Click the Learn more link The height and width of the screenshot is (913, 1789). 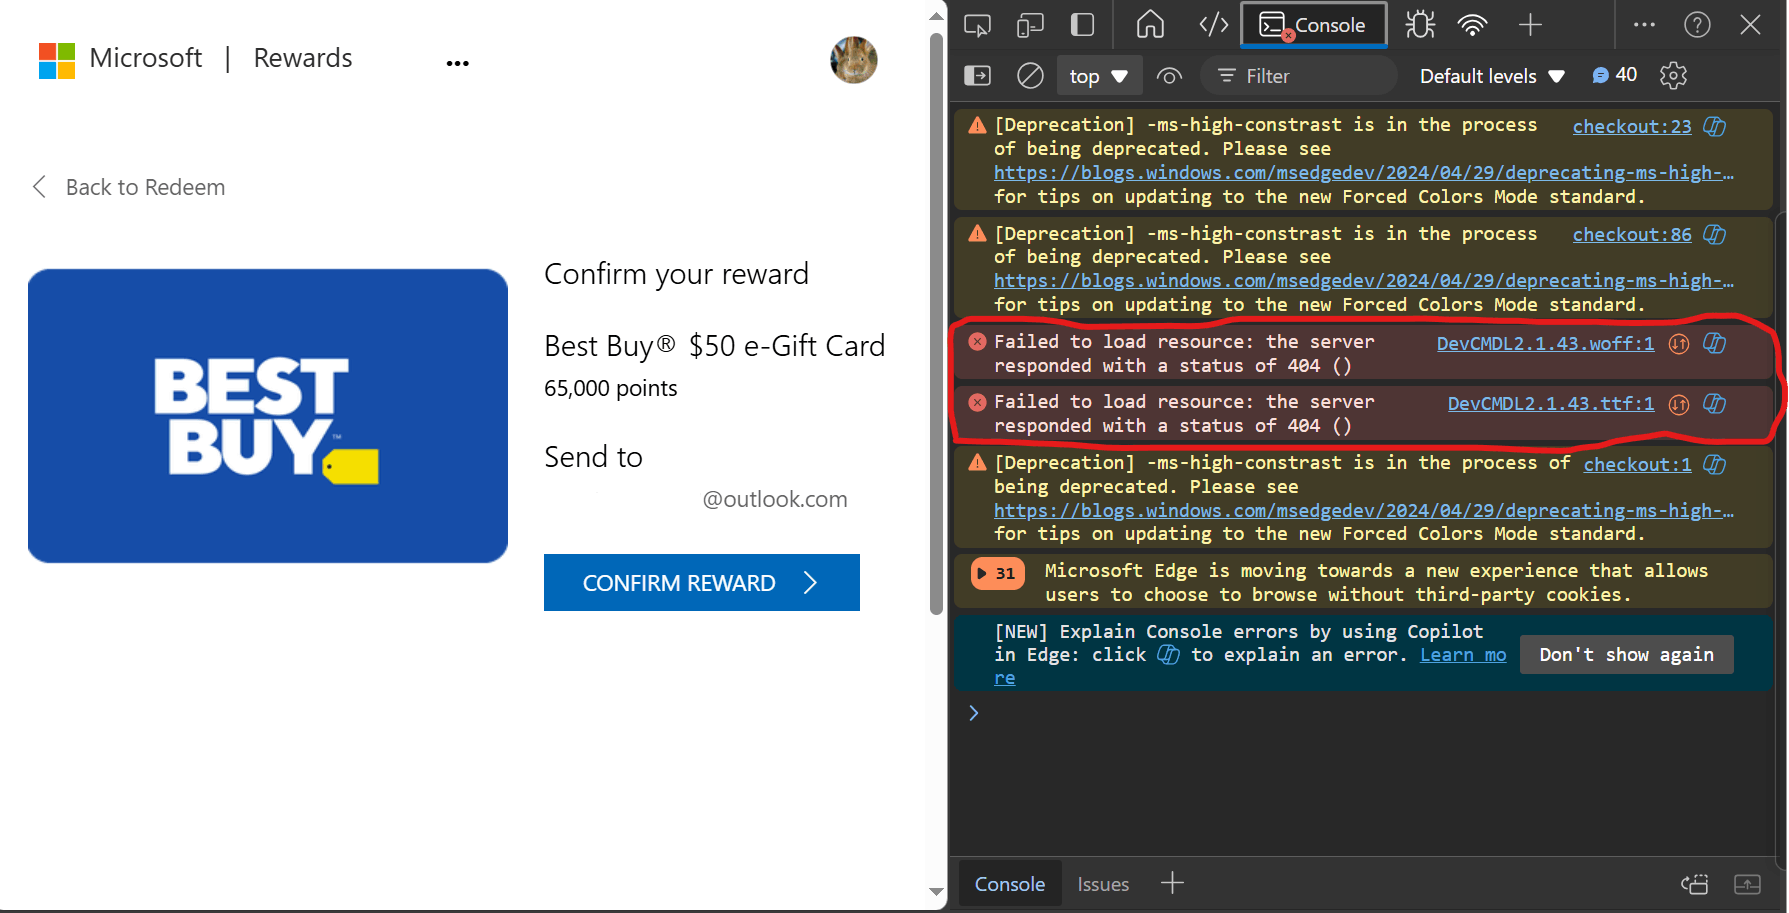tap(1462, 655)
